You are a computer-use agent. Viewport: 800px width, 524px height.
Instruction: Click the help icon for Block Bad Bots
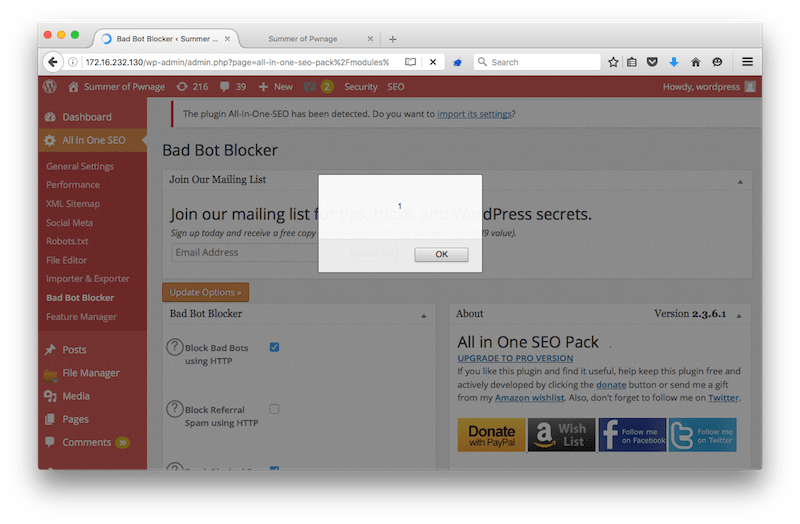click(x=174, y=347)
